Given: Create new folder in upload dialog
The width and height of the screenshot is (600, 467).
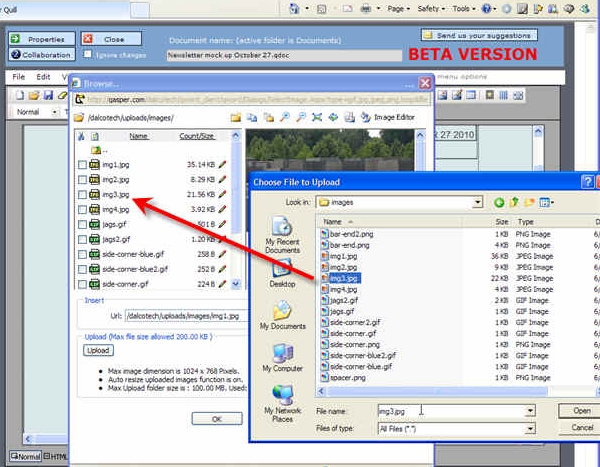Looking at the screenshot, I should (529, 202).
